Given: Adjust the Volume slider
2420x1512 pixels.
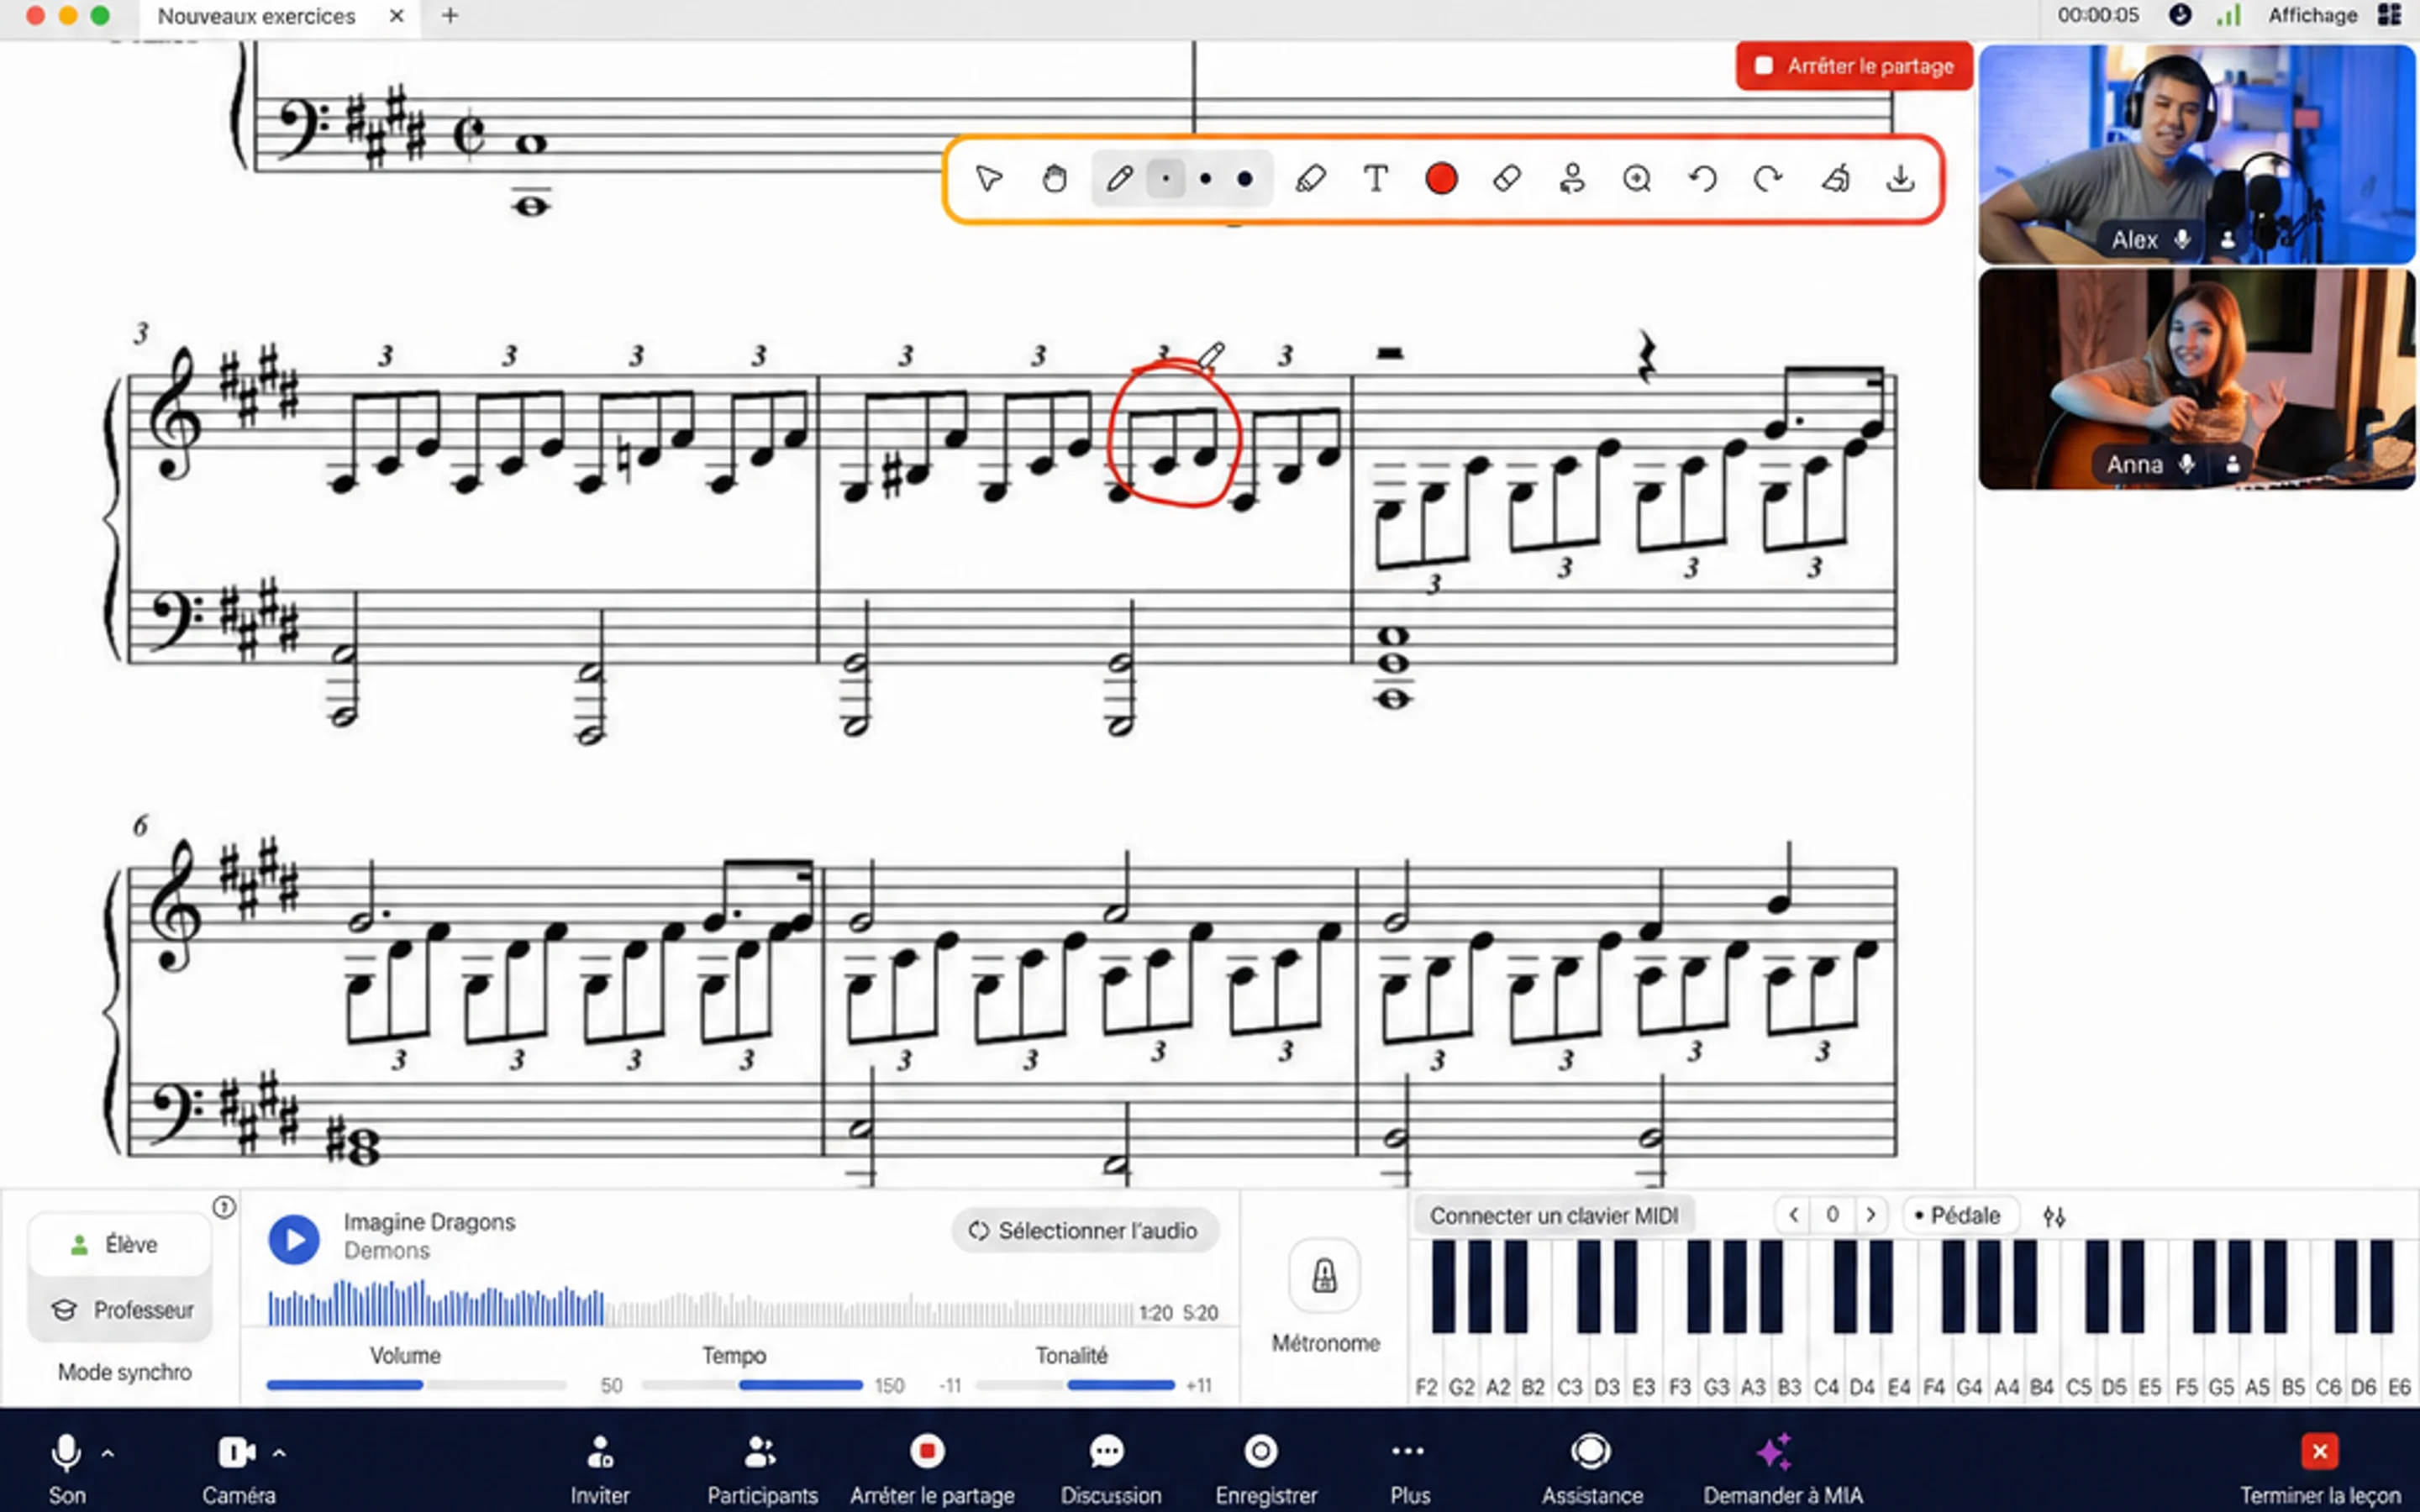Looking at the screenshot, I should 416,1385.
